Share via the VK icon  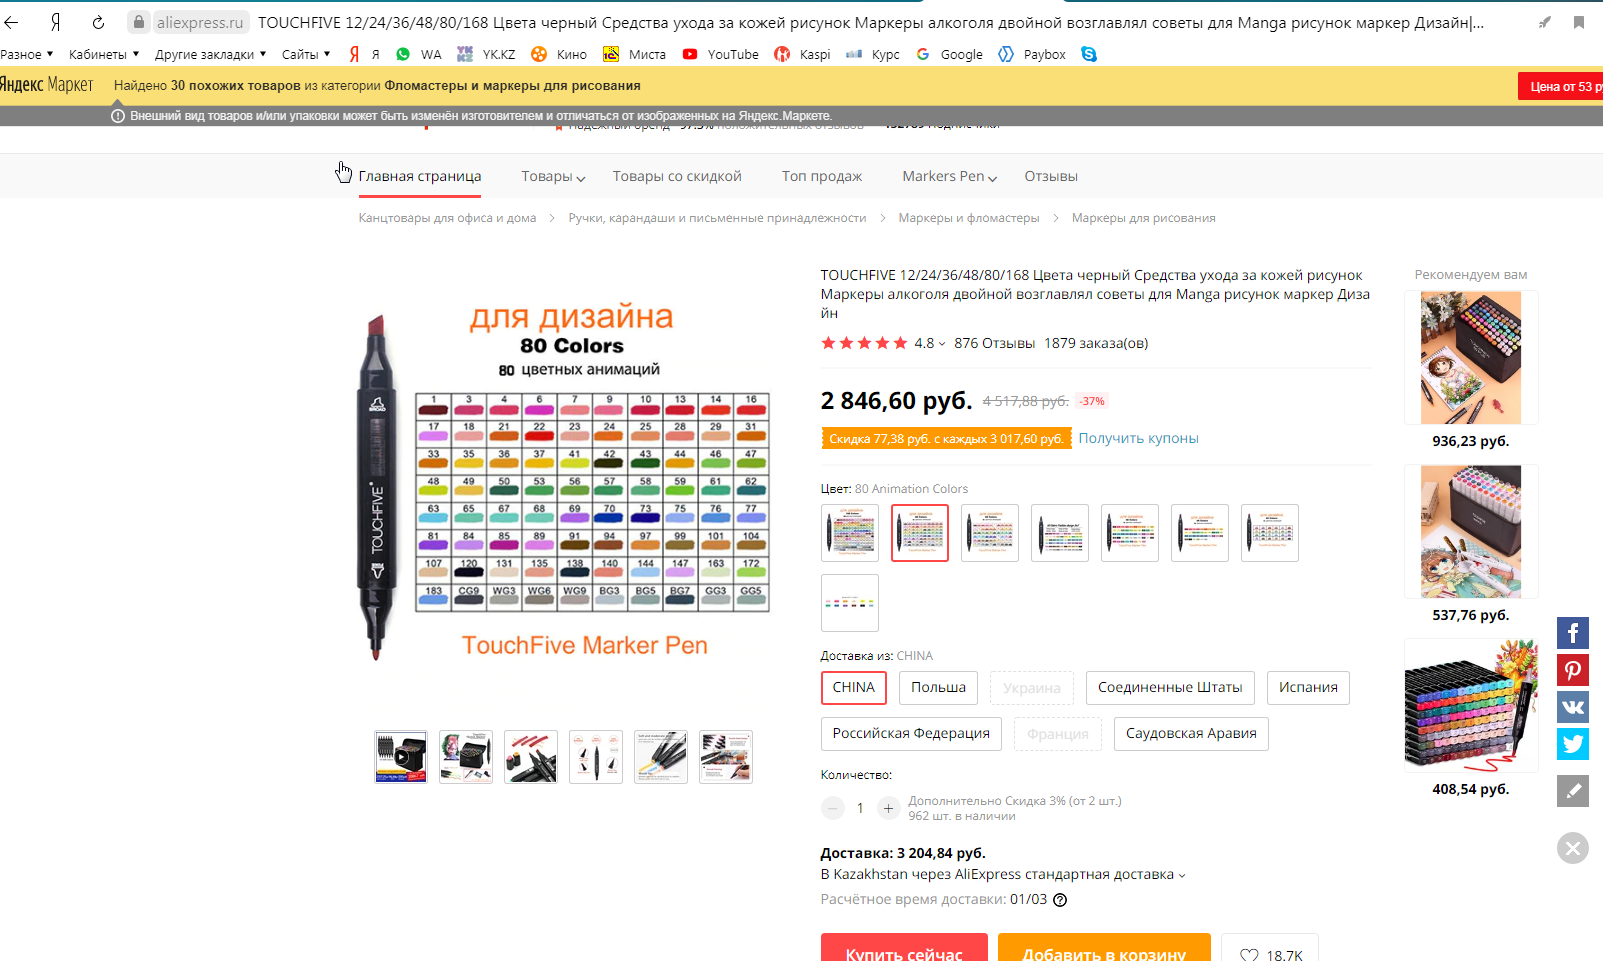(1573, 707)
